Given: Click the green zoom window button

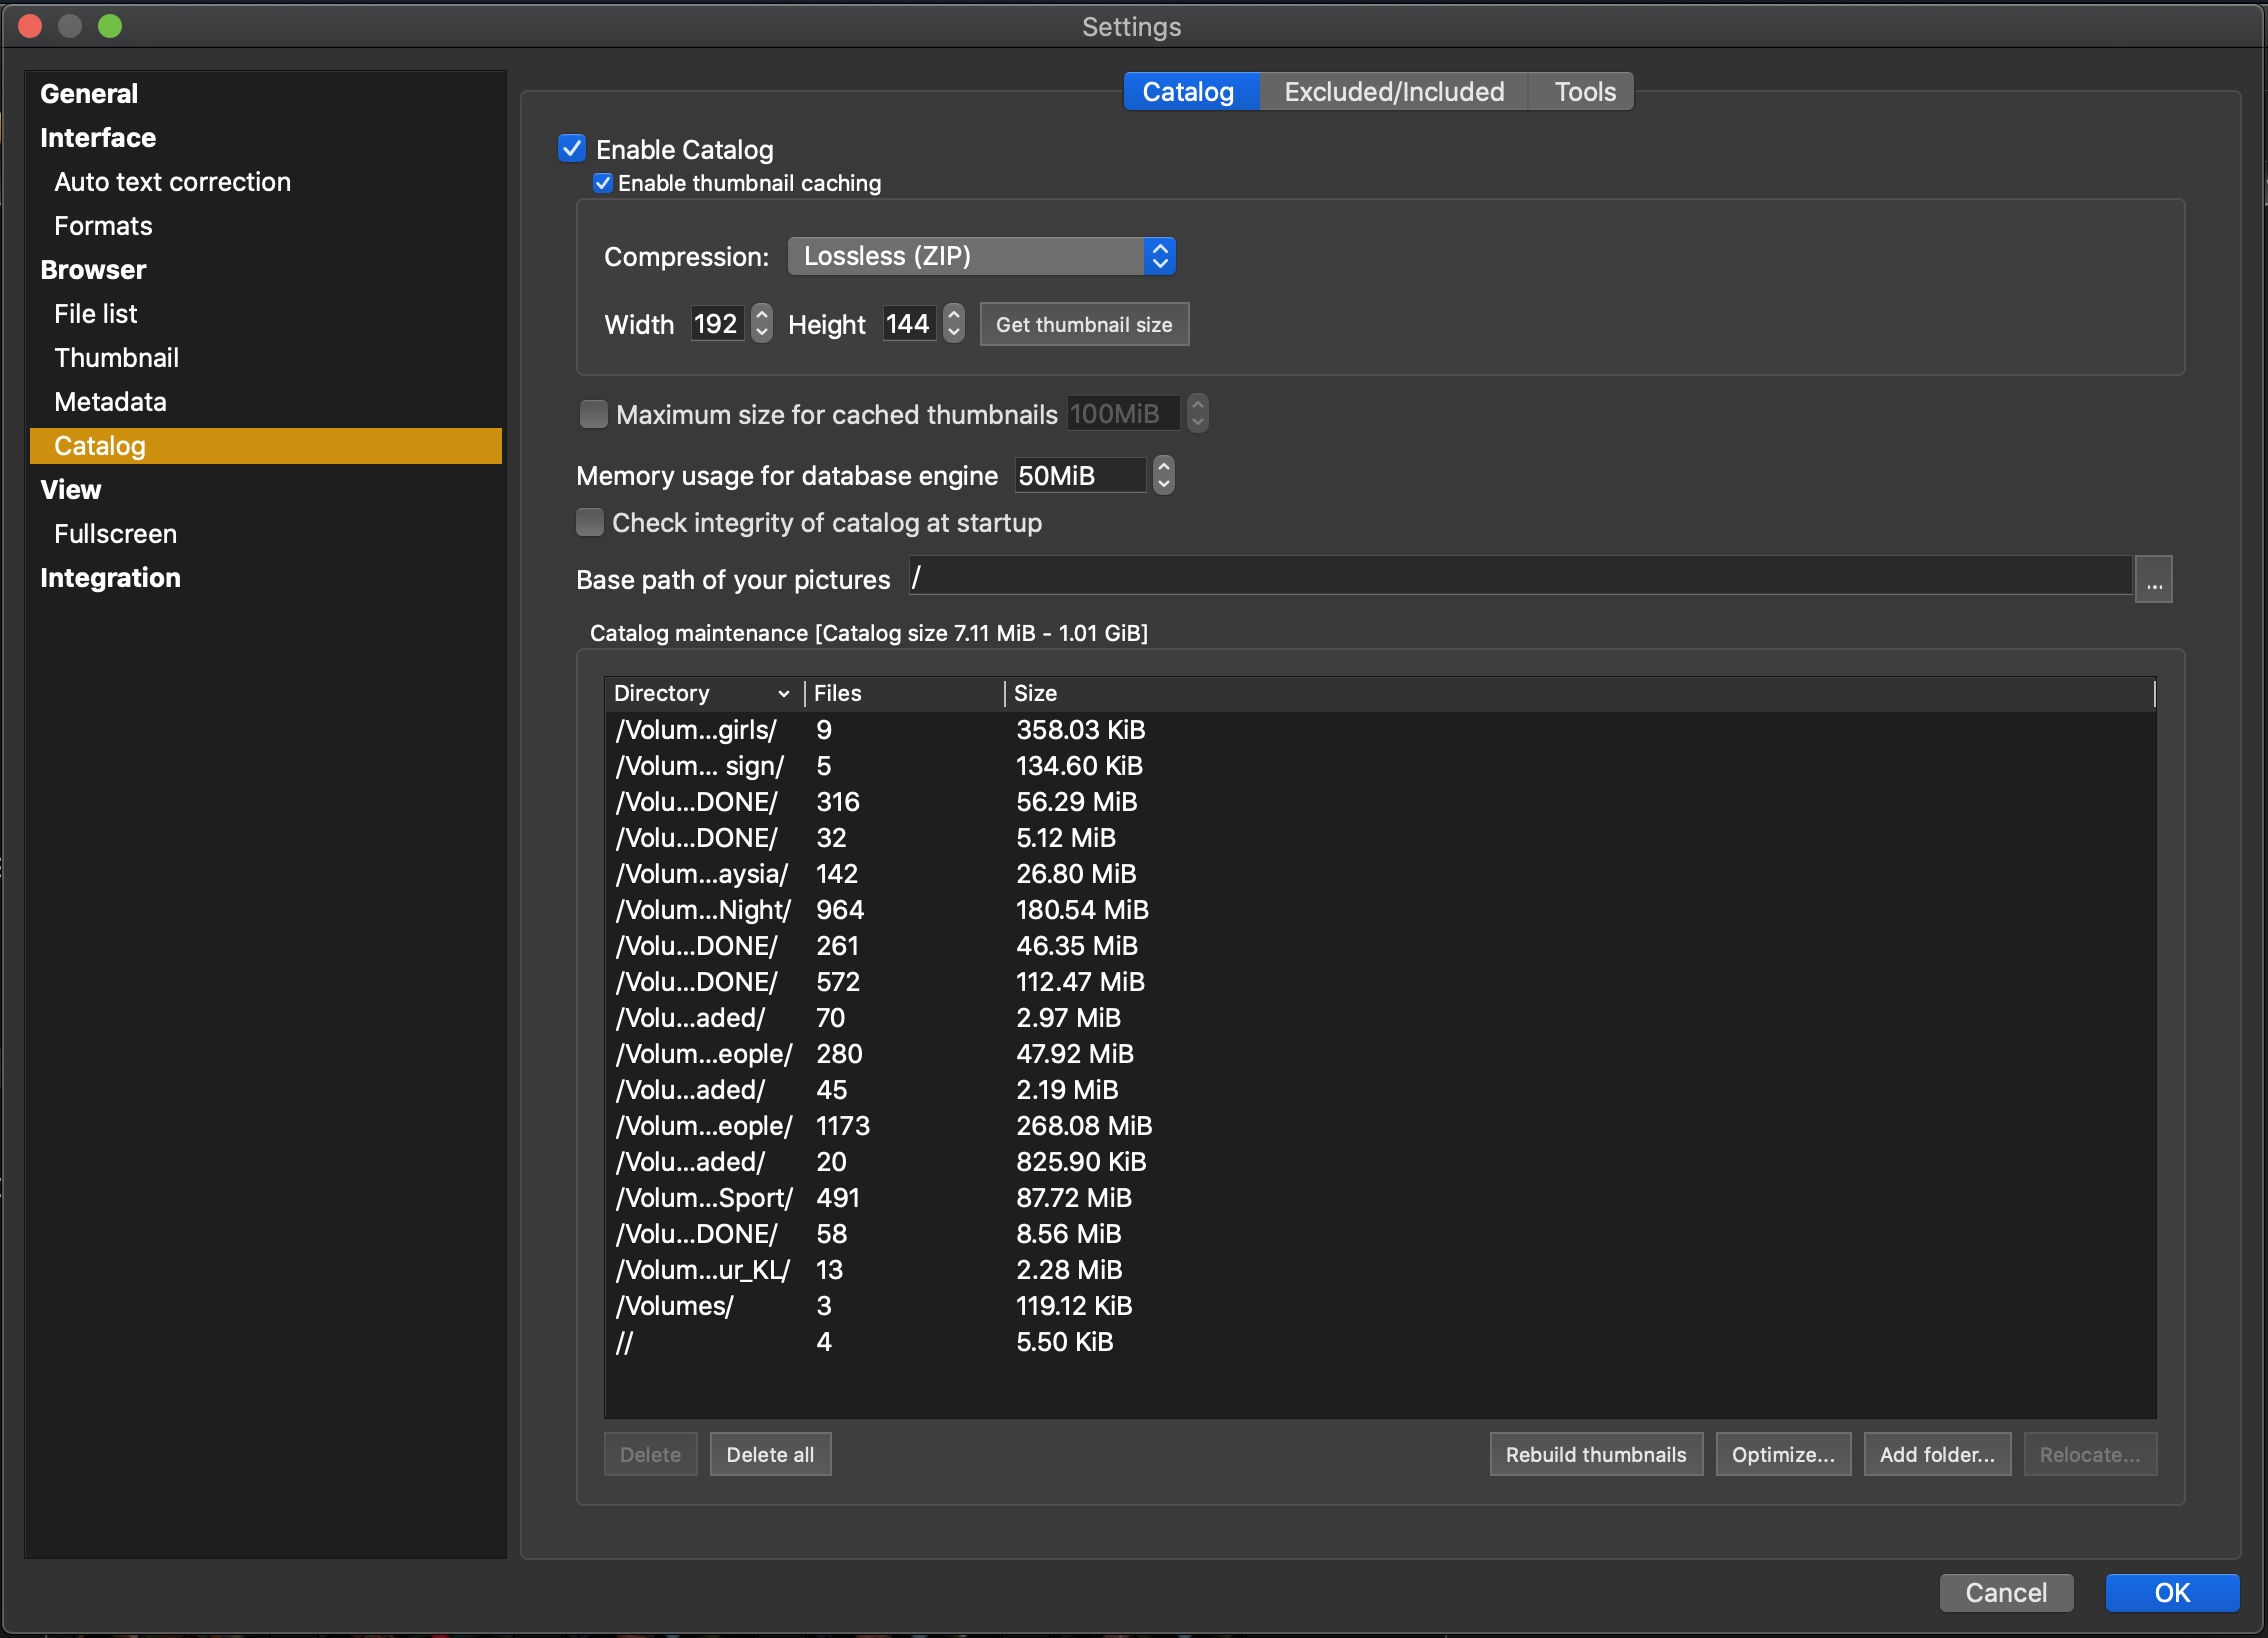Looking at the screenshot, I should click(110, 26).
